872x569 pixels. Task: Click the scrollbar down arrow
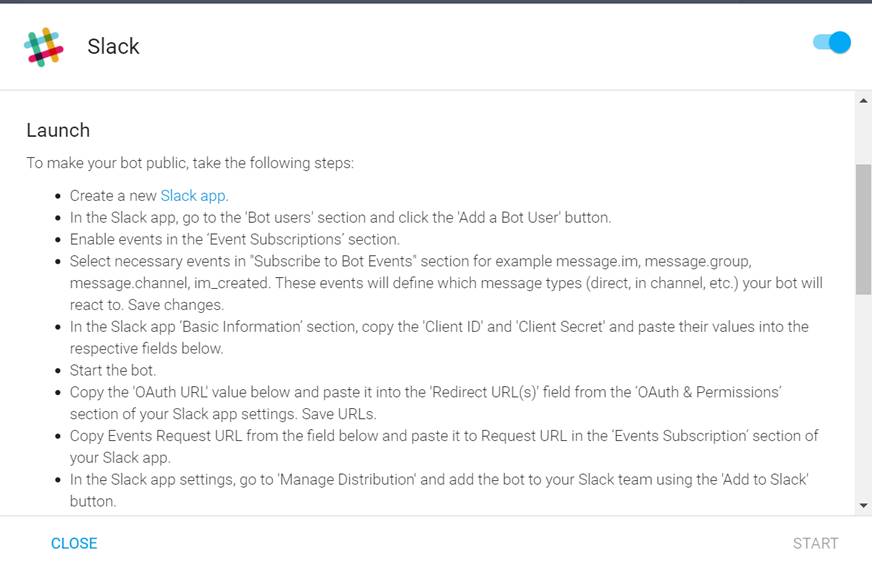pos(863,506)
